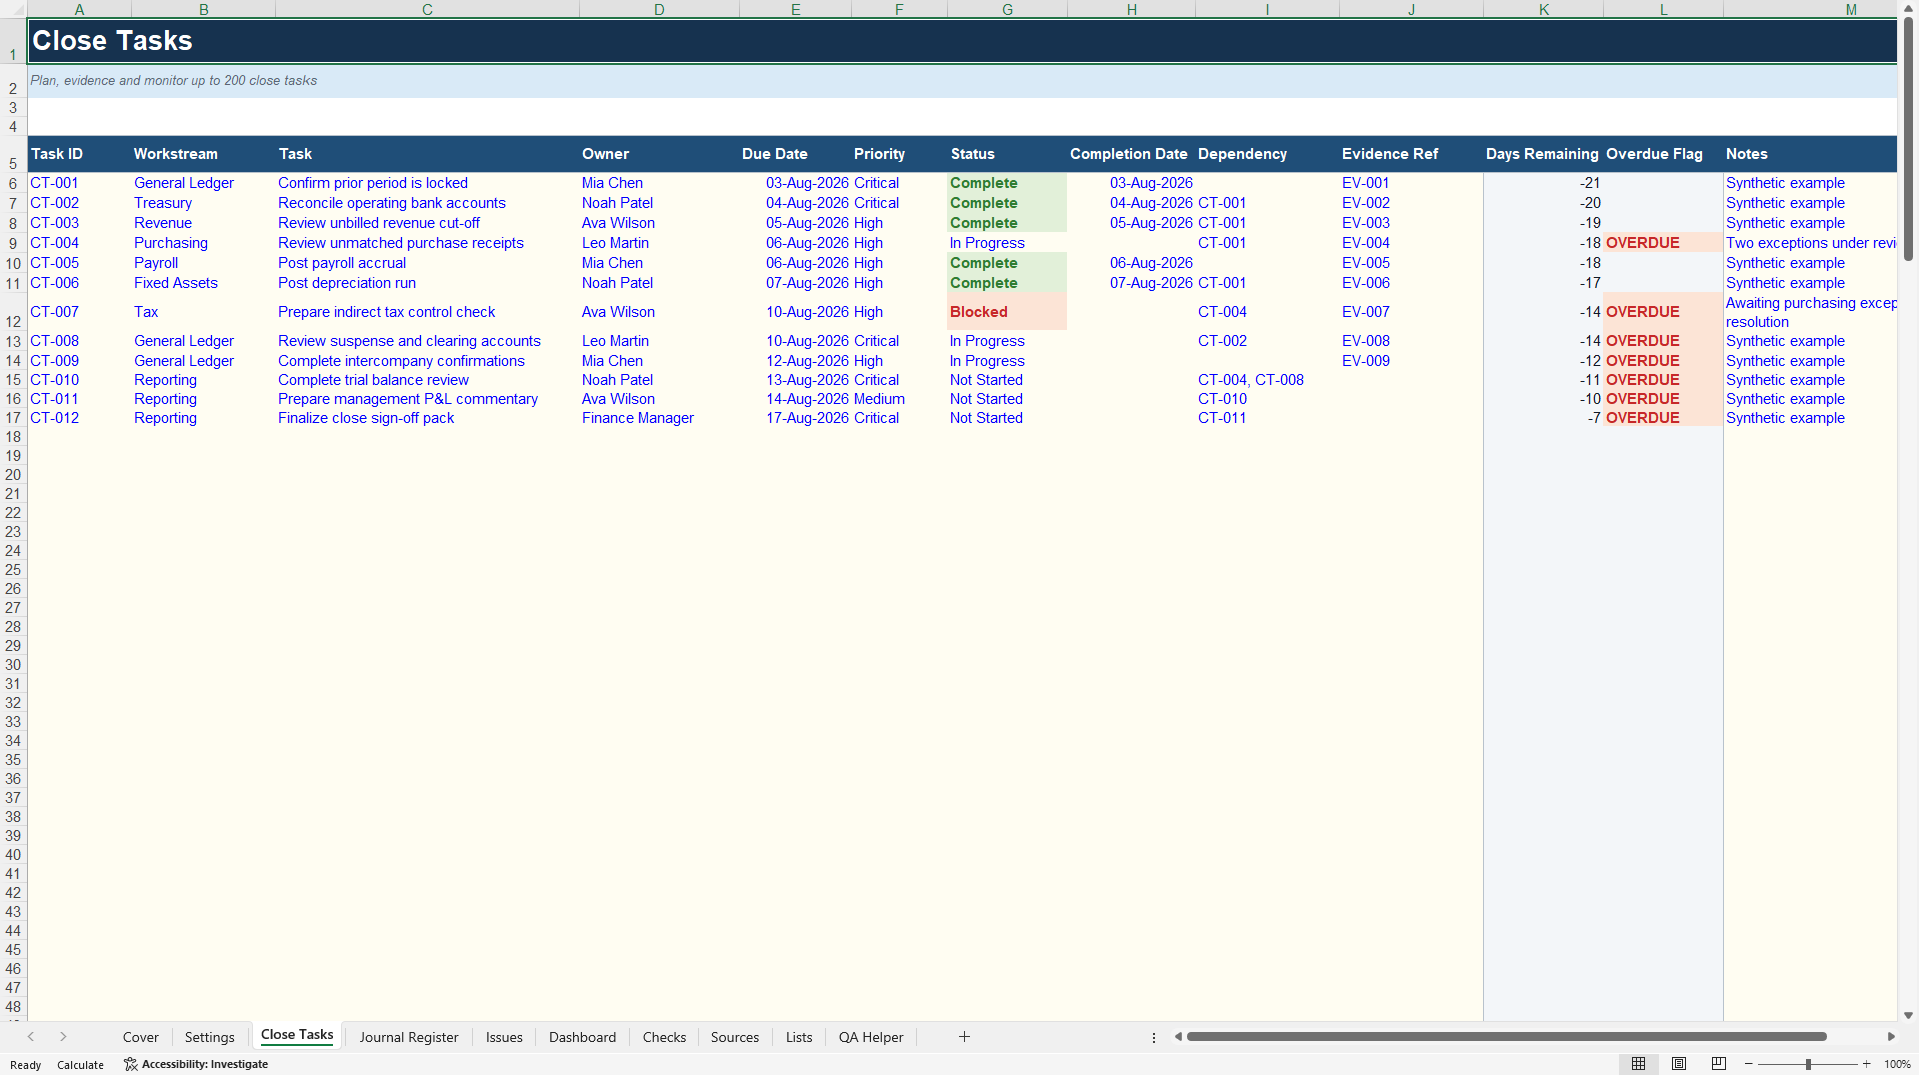
Task: Open the Journal Register sheet tab
Action: click(409, 1037)
